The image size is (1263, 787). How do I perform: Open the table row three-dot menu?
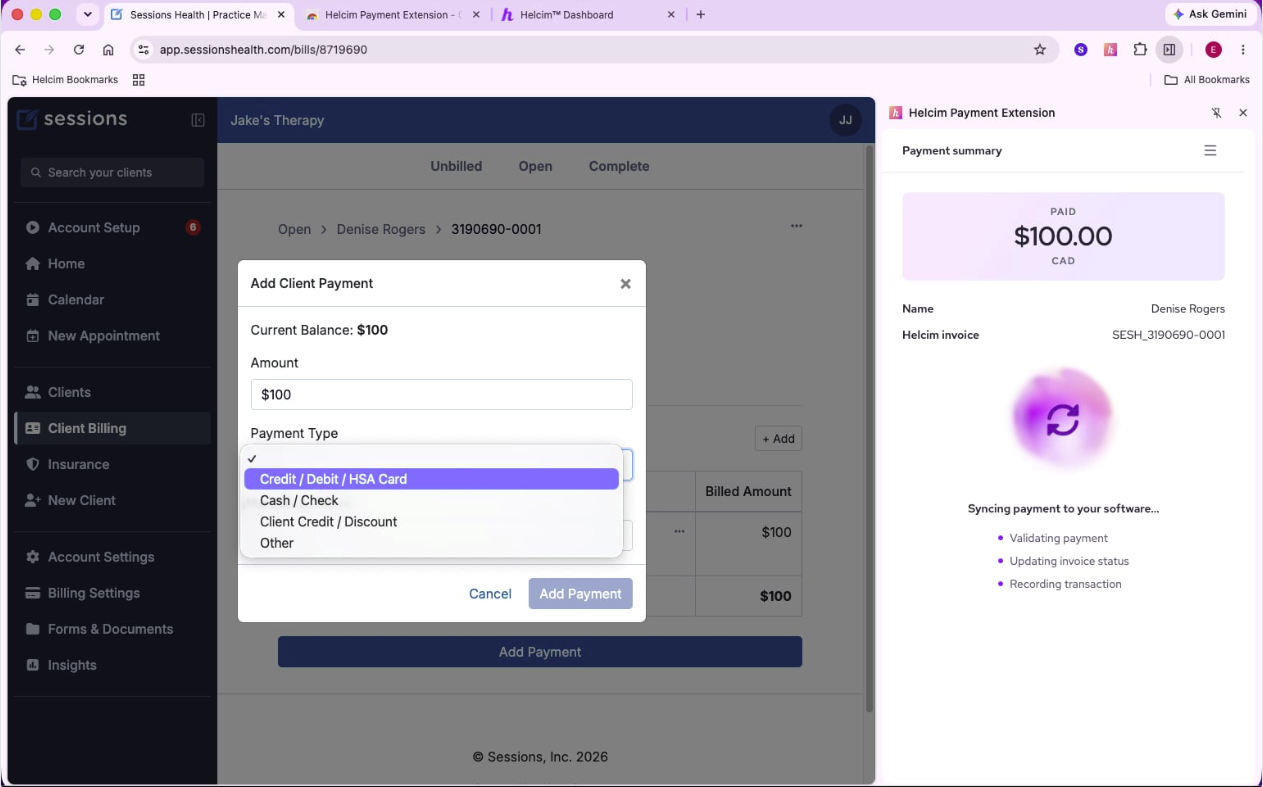click(679, 531)
